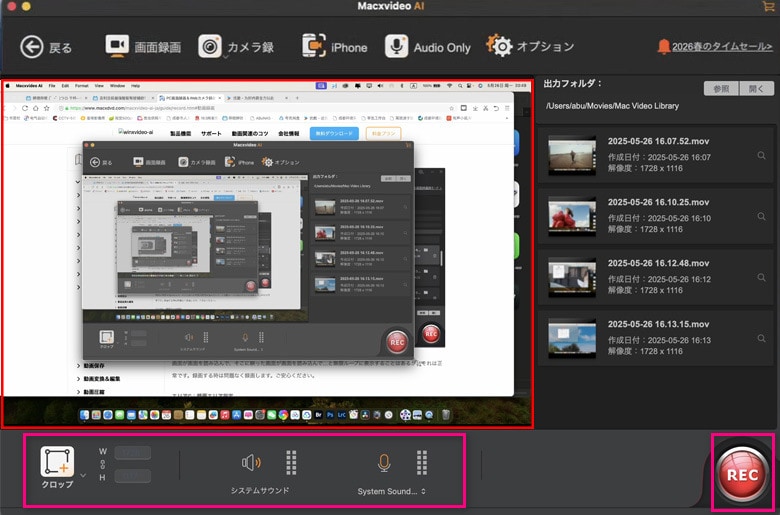Open オプション settings gear
Screen dimensions: 780x515
pos(530,46)
